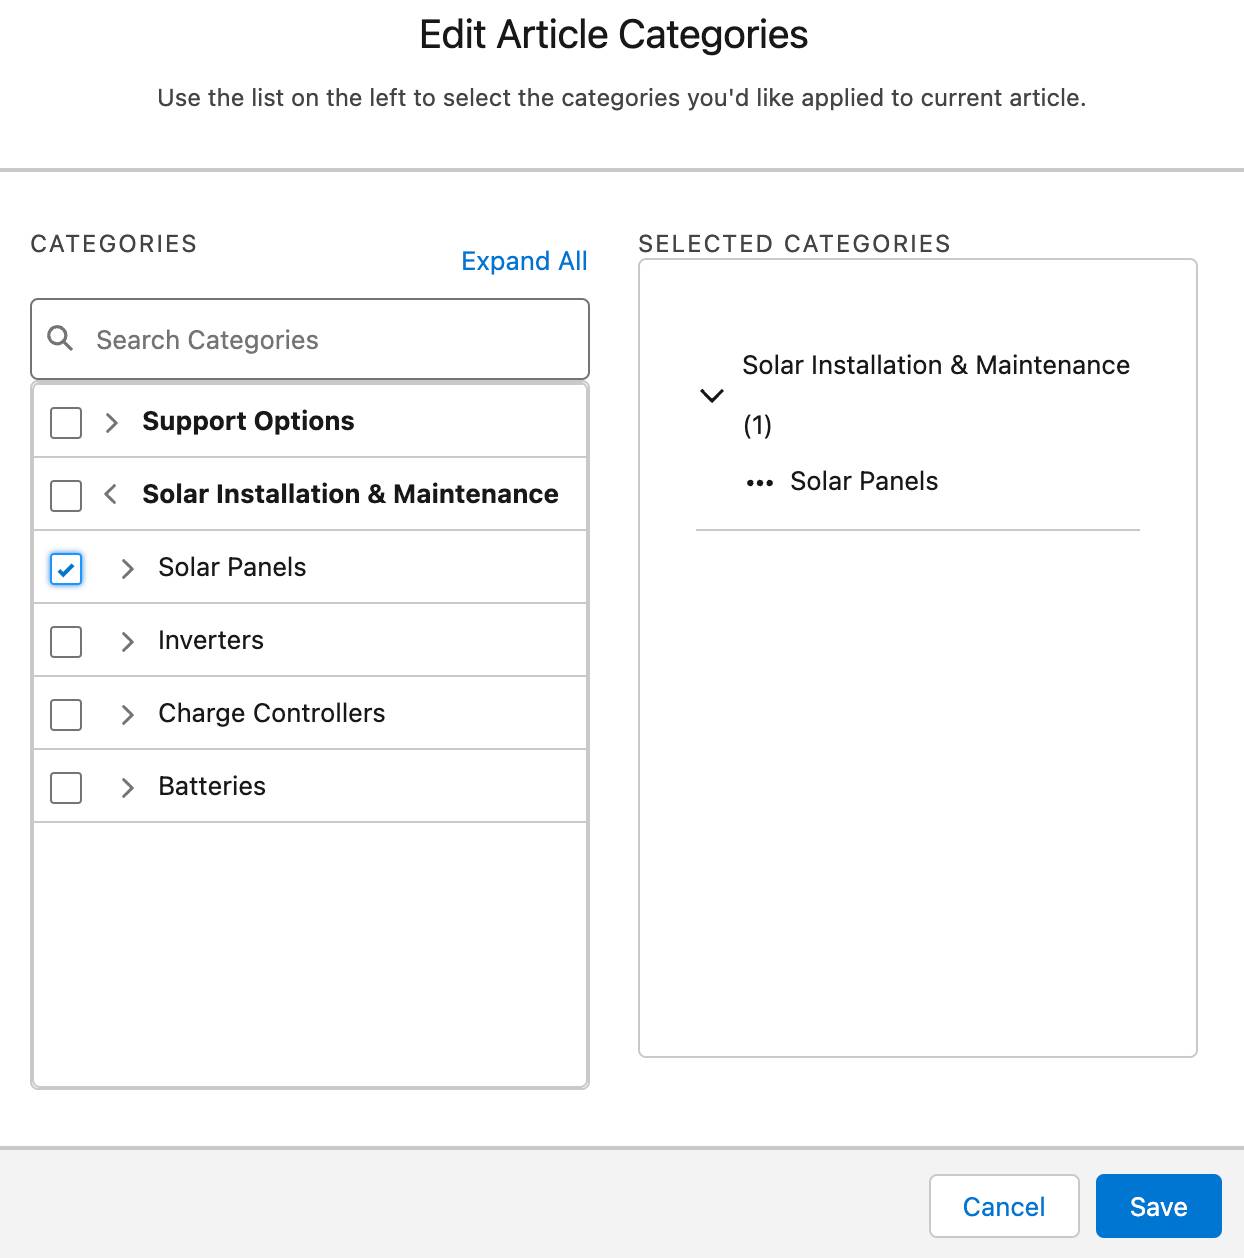Click the Inverters label
This screenshot has width=1244, height=1258.
click(211, 640)
